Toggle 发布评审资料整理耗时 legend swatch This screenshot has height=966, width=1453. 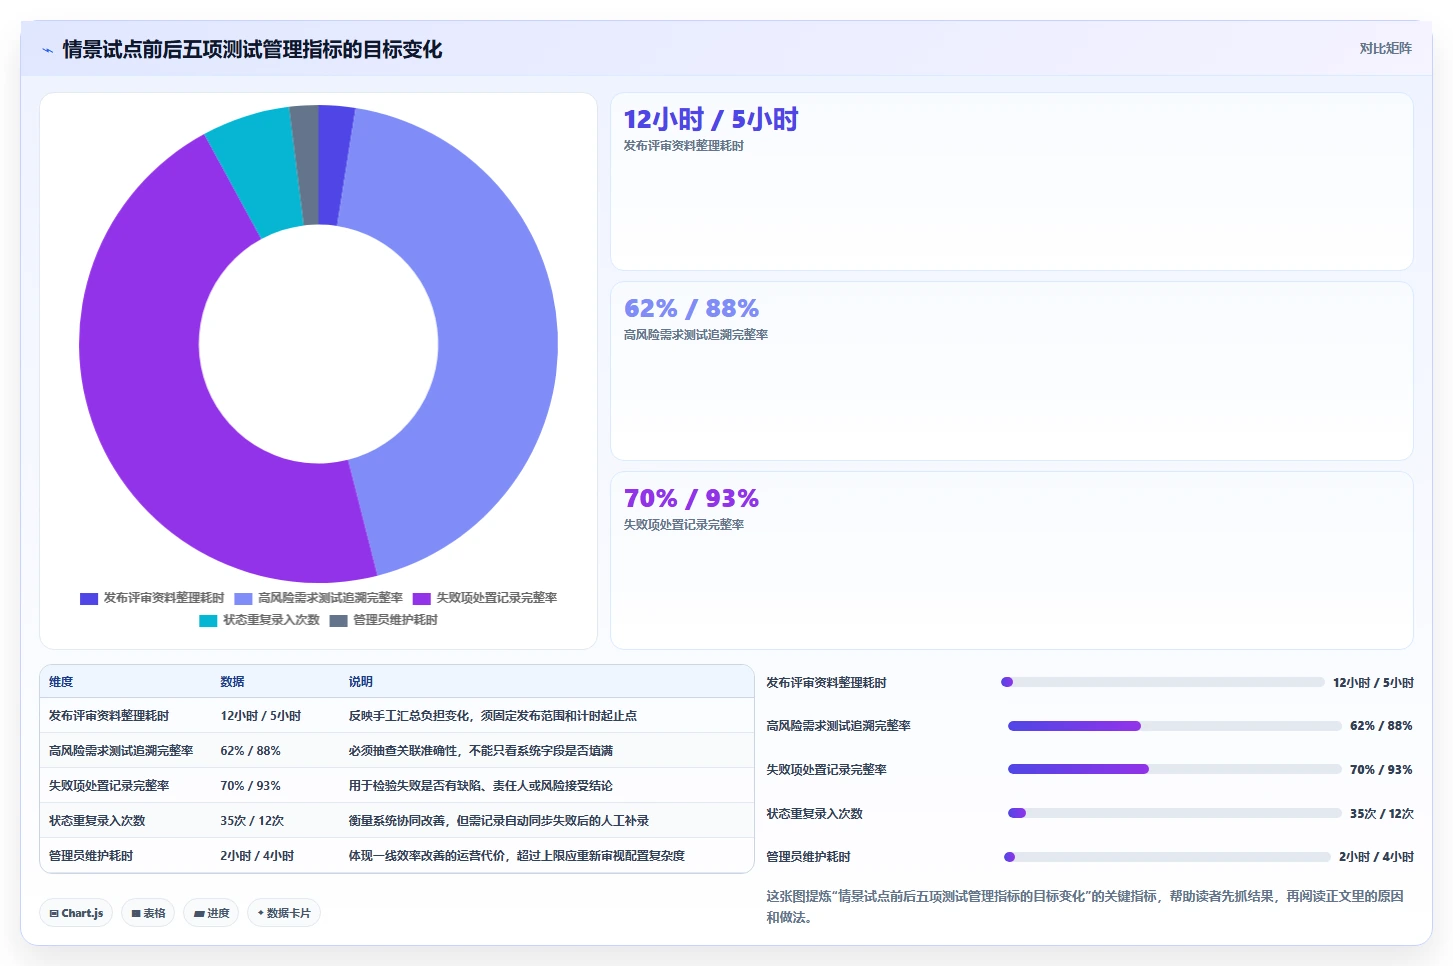tap(89, 598)
